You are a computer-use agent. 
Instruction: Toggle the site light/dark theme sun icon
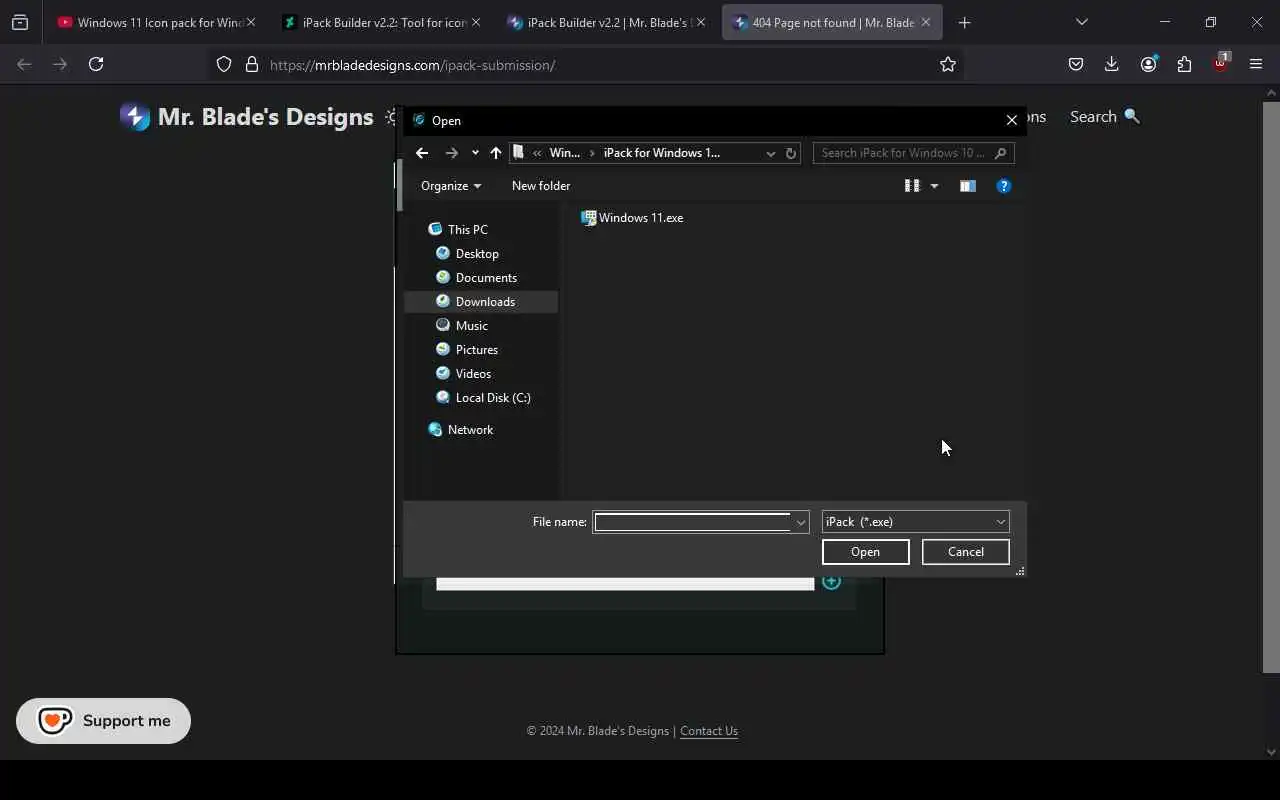pyautogui.click(x=391, y=117)
